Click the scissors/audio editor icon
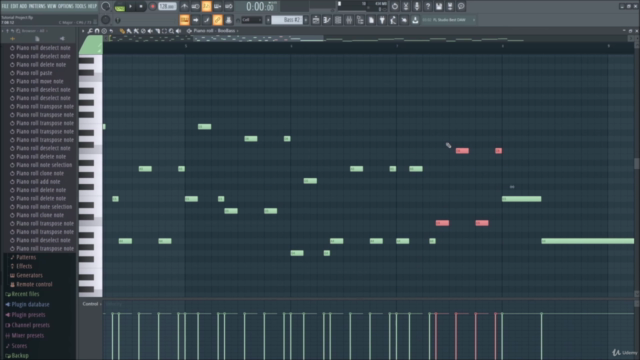Screen dimensions: 640x360 pyautogui.click(x=406, y=7)
